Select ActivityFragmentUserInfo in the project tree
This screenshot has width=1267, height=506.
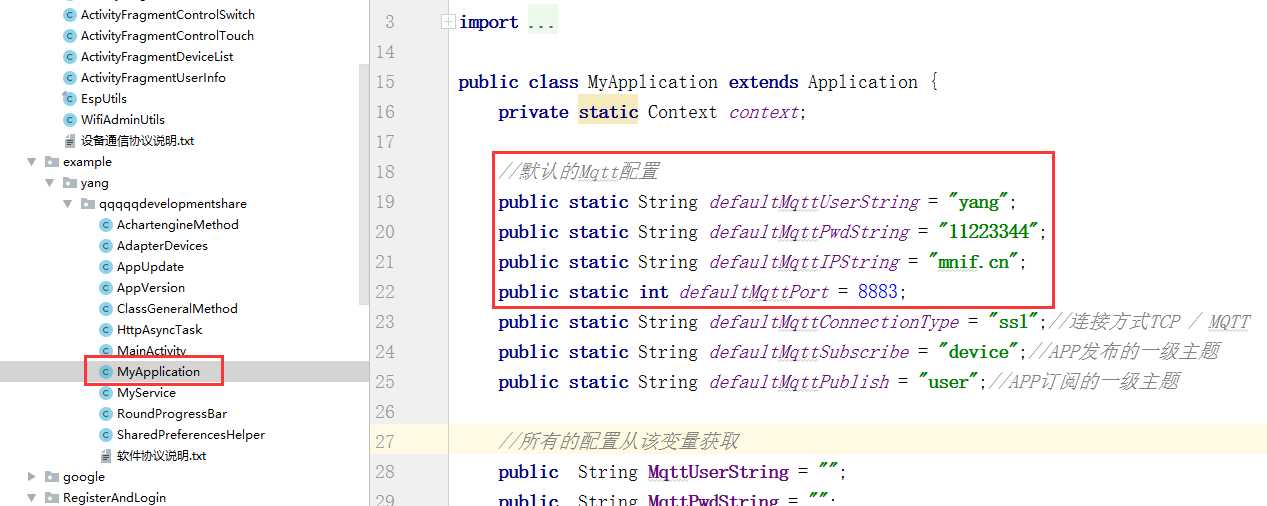pyautogui.click(x=153, y=78)
